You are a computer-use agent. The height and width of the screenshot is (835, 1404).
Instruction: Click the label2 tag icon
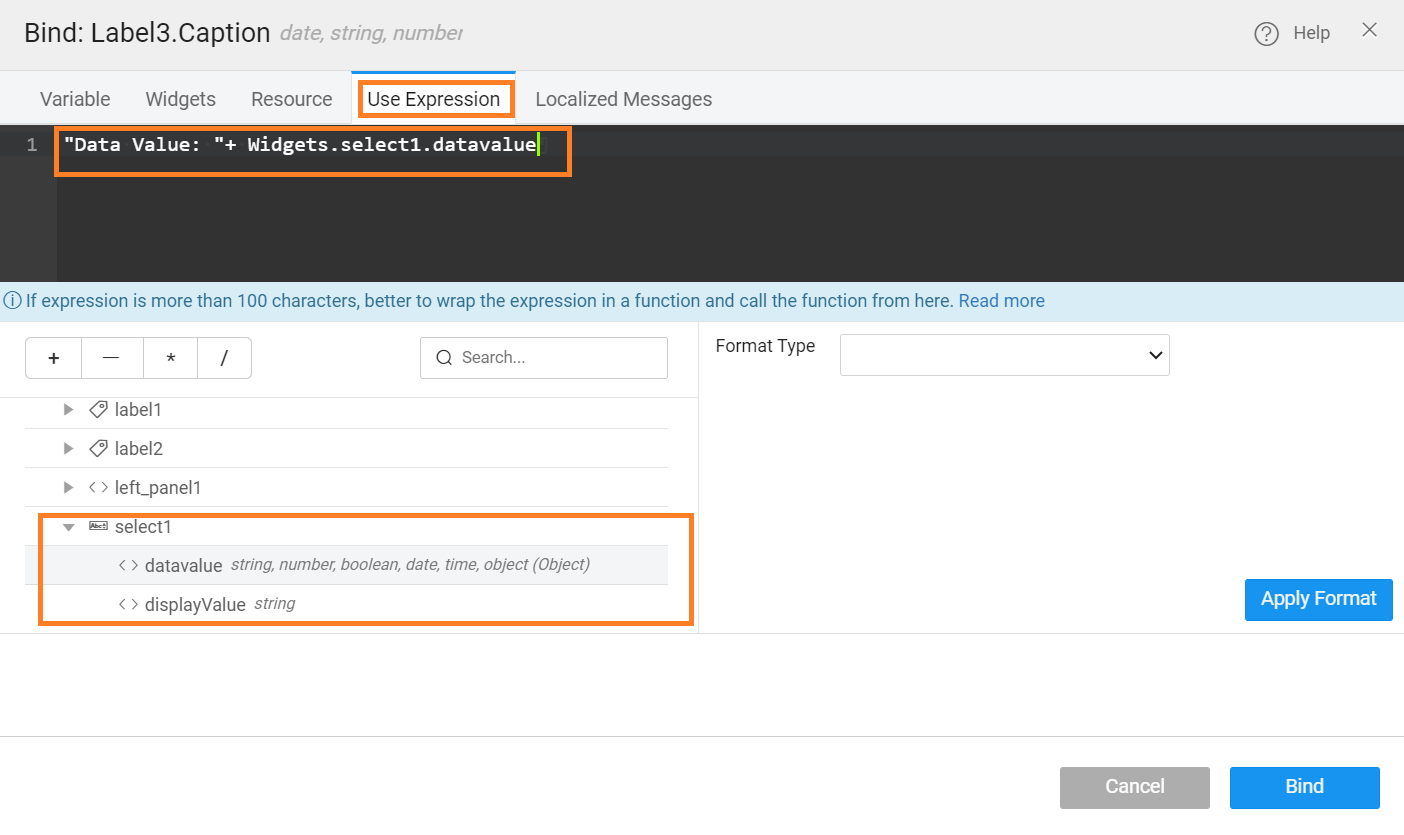tap(98, 448)
